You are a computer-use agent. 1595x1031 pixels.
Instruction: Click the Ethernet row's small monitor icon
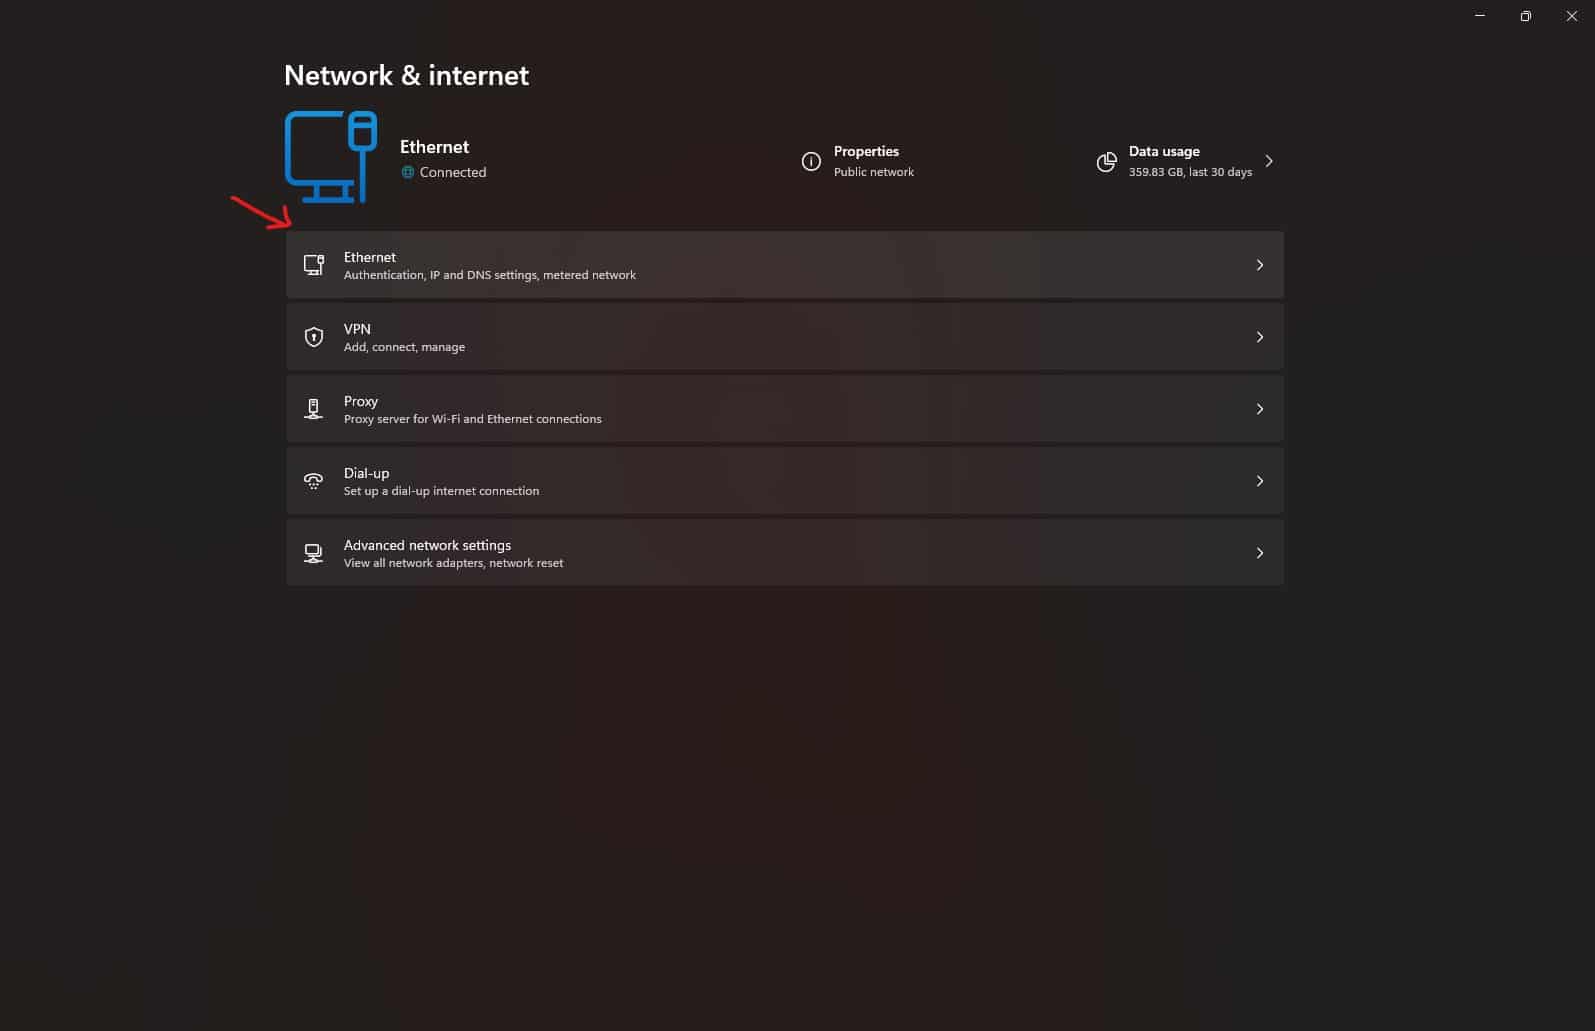314,265
